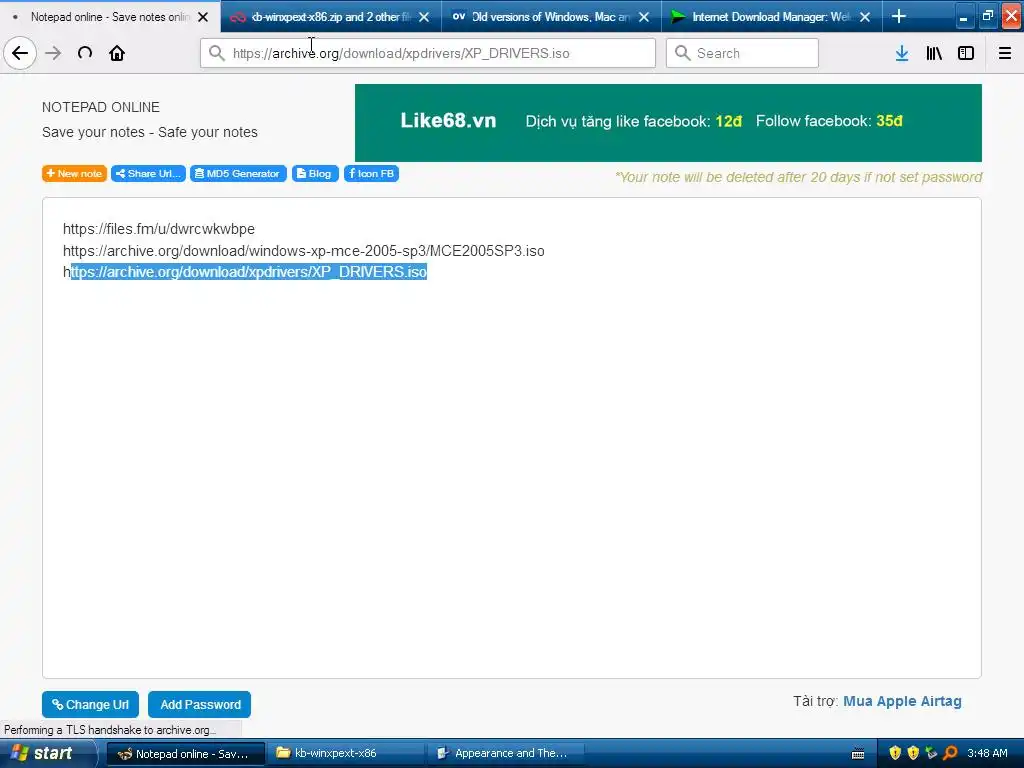Click the highlighted XP_DRIVERS.iso URL line
The width and height of the screenshot is (1024, 768).
245,272
